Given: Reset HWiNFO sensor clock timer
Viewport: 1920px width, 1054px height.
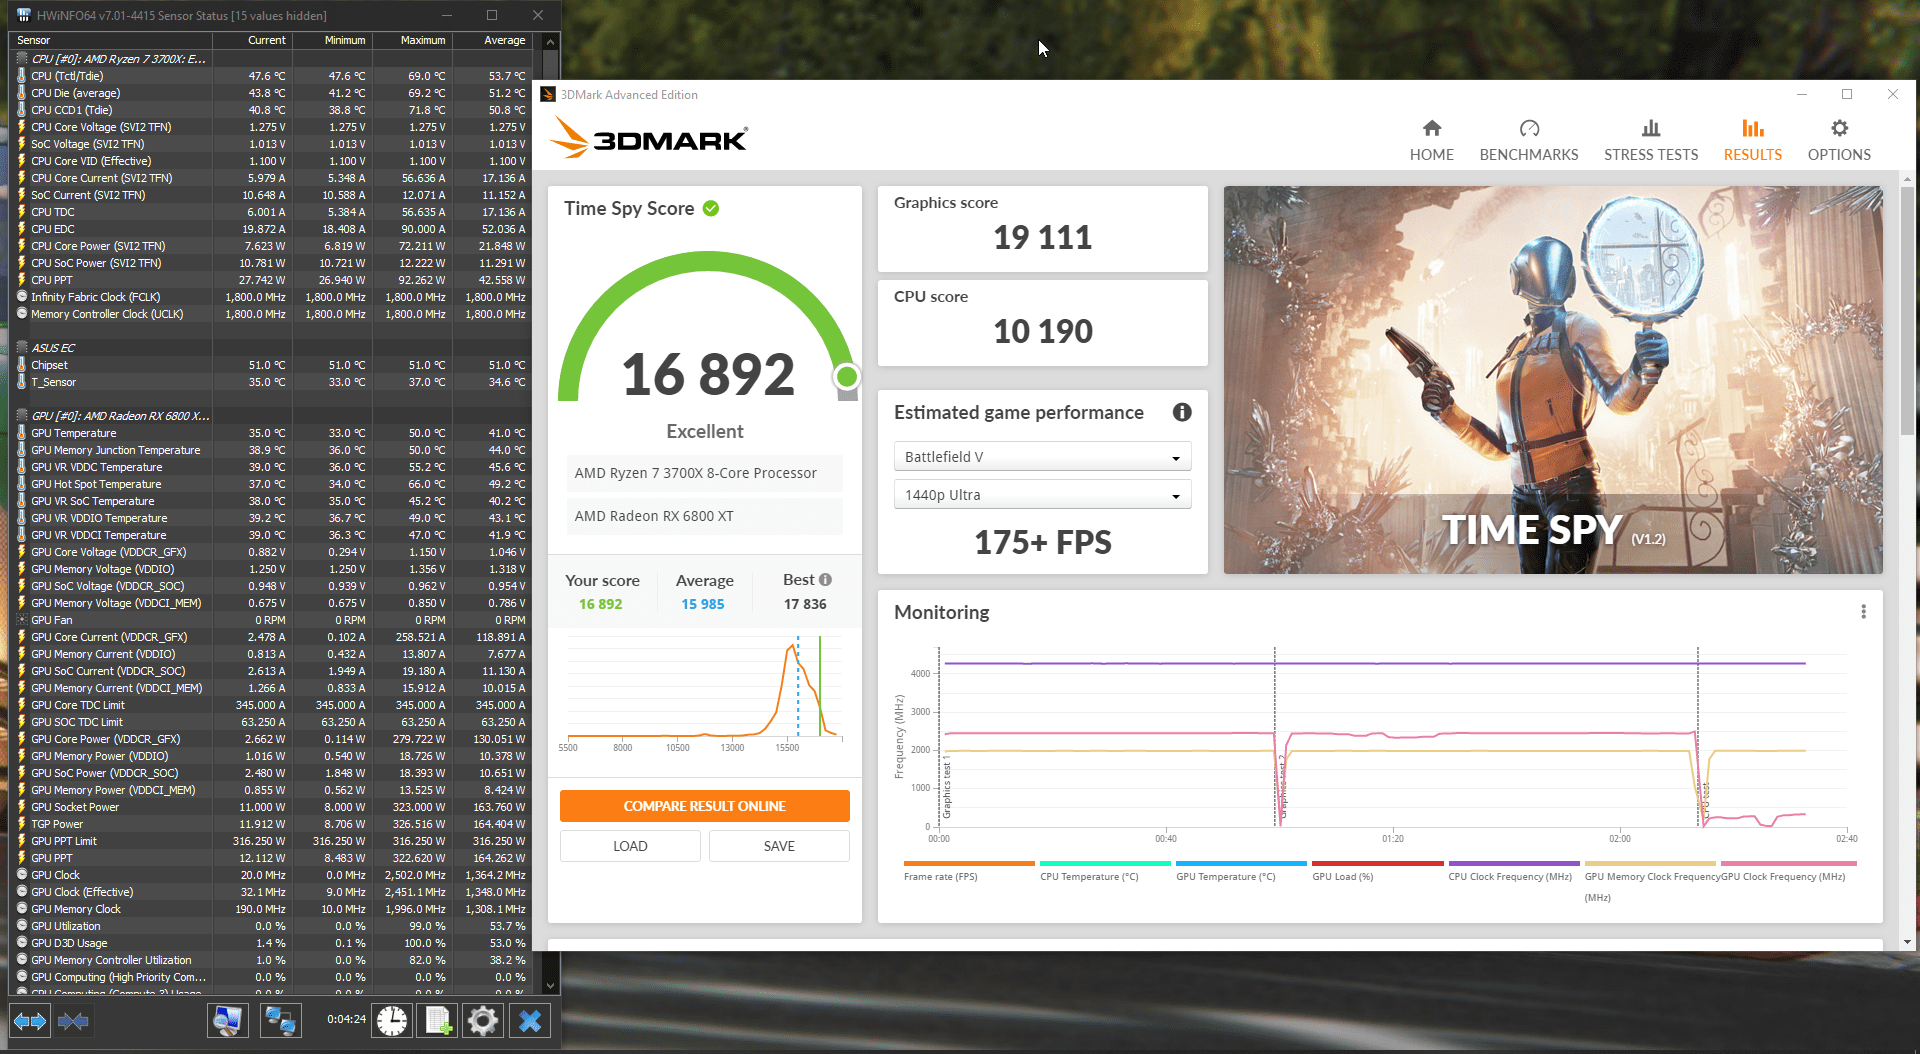Looking at the screenshot, I should (x=392, y=1021).
